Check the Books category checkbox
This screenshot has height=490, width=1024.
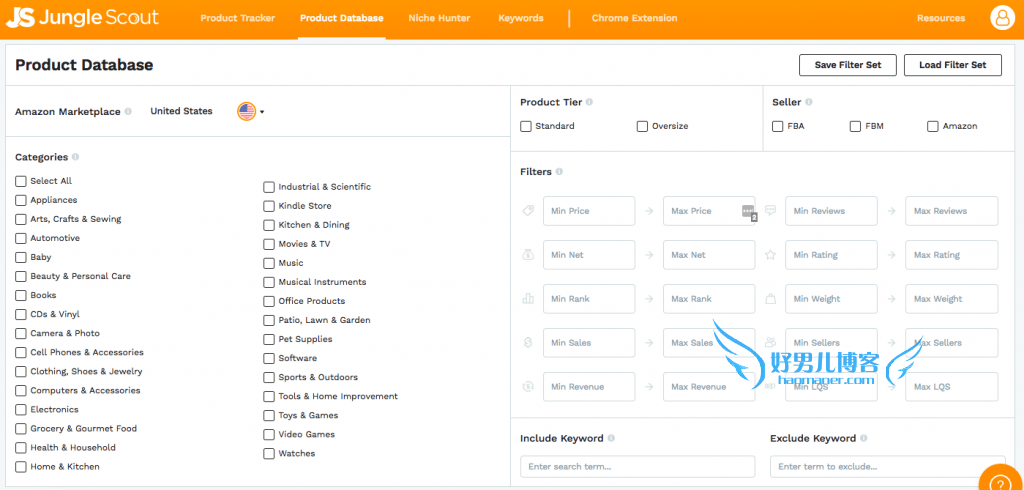(21, 295)
